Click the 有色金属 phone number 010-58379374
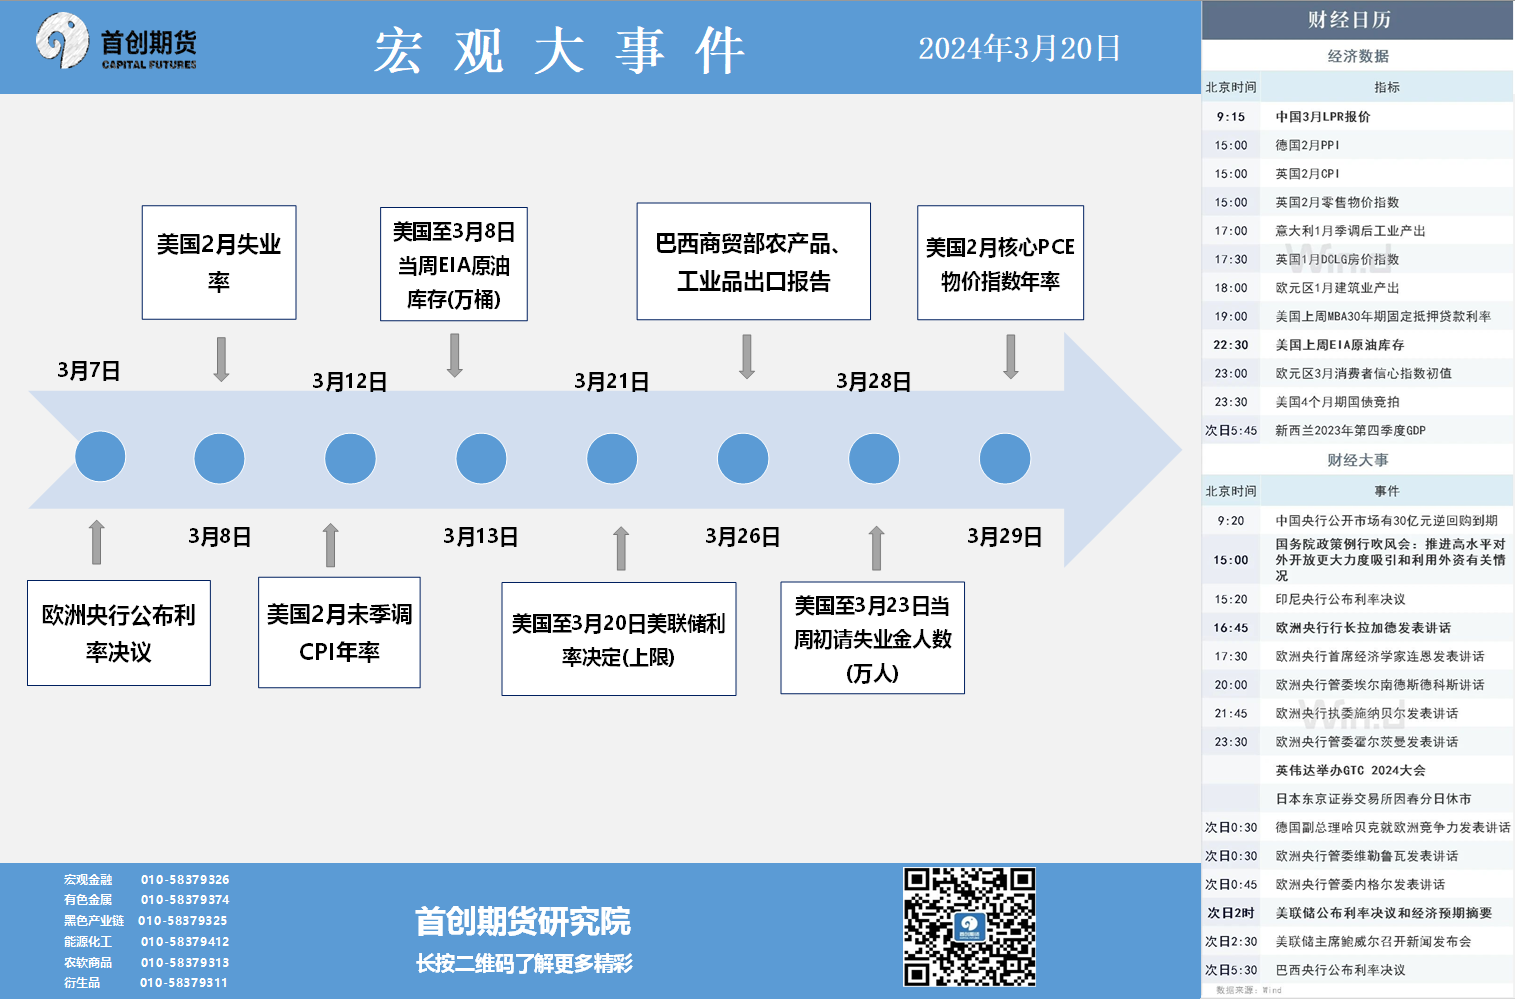This screenshot has width=1515, height=999. (185, 900)
